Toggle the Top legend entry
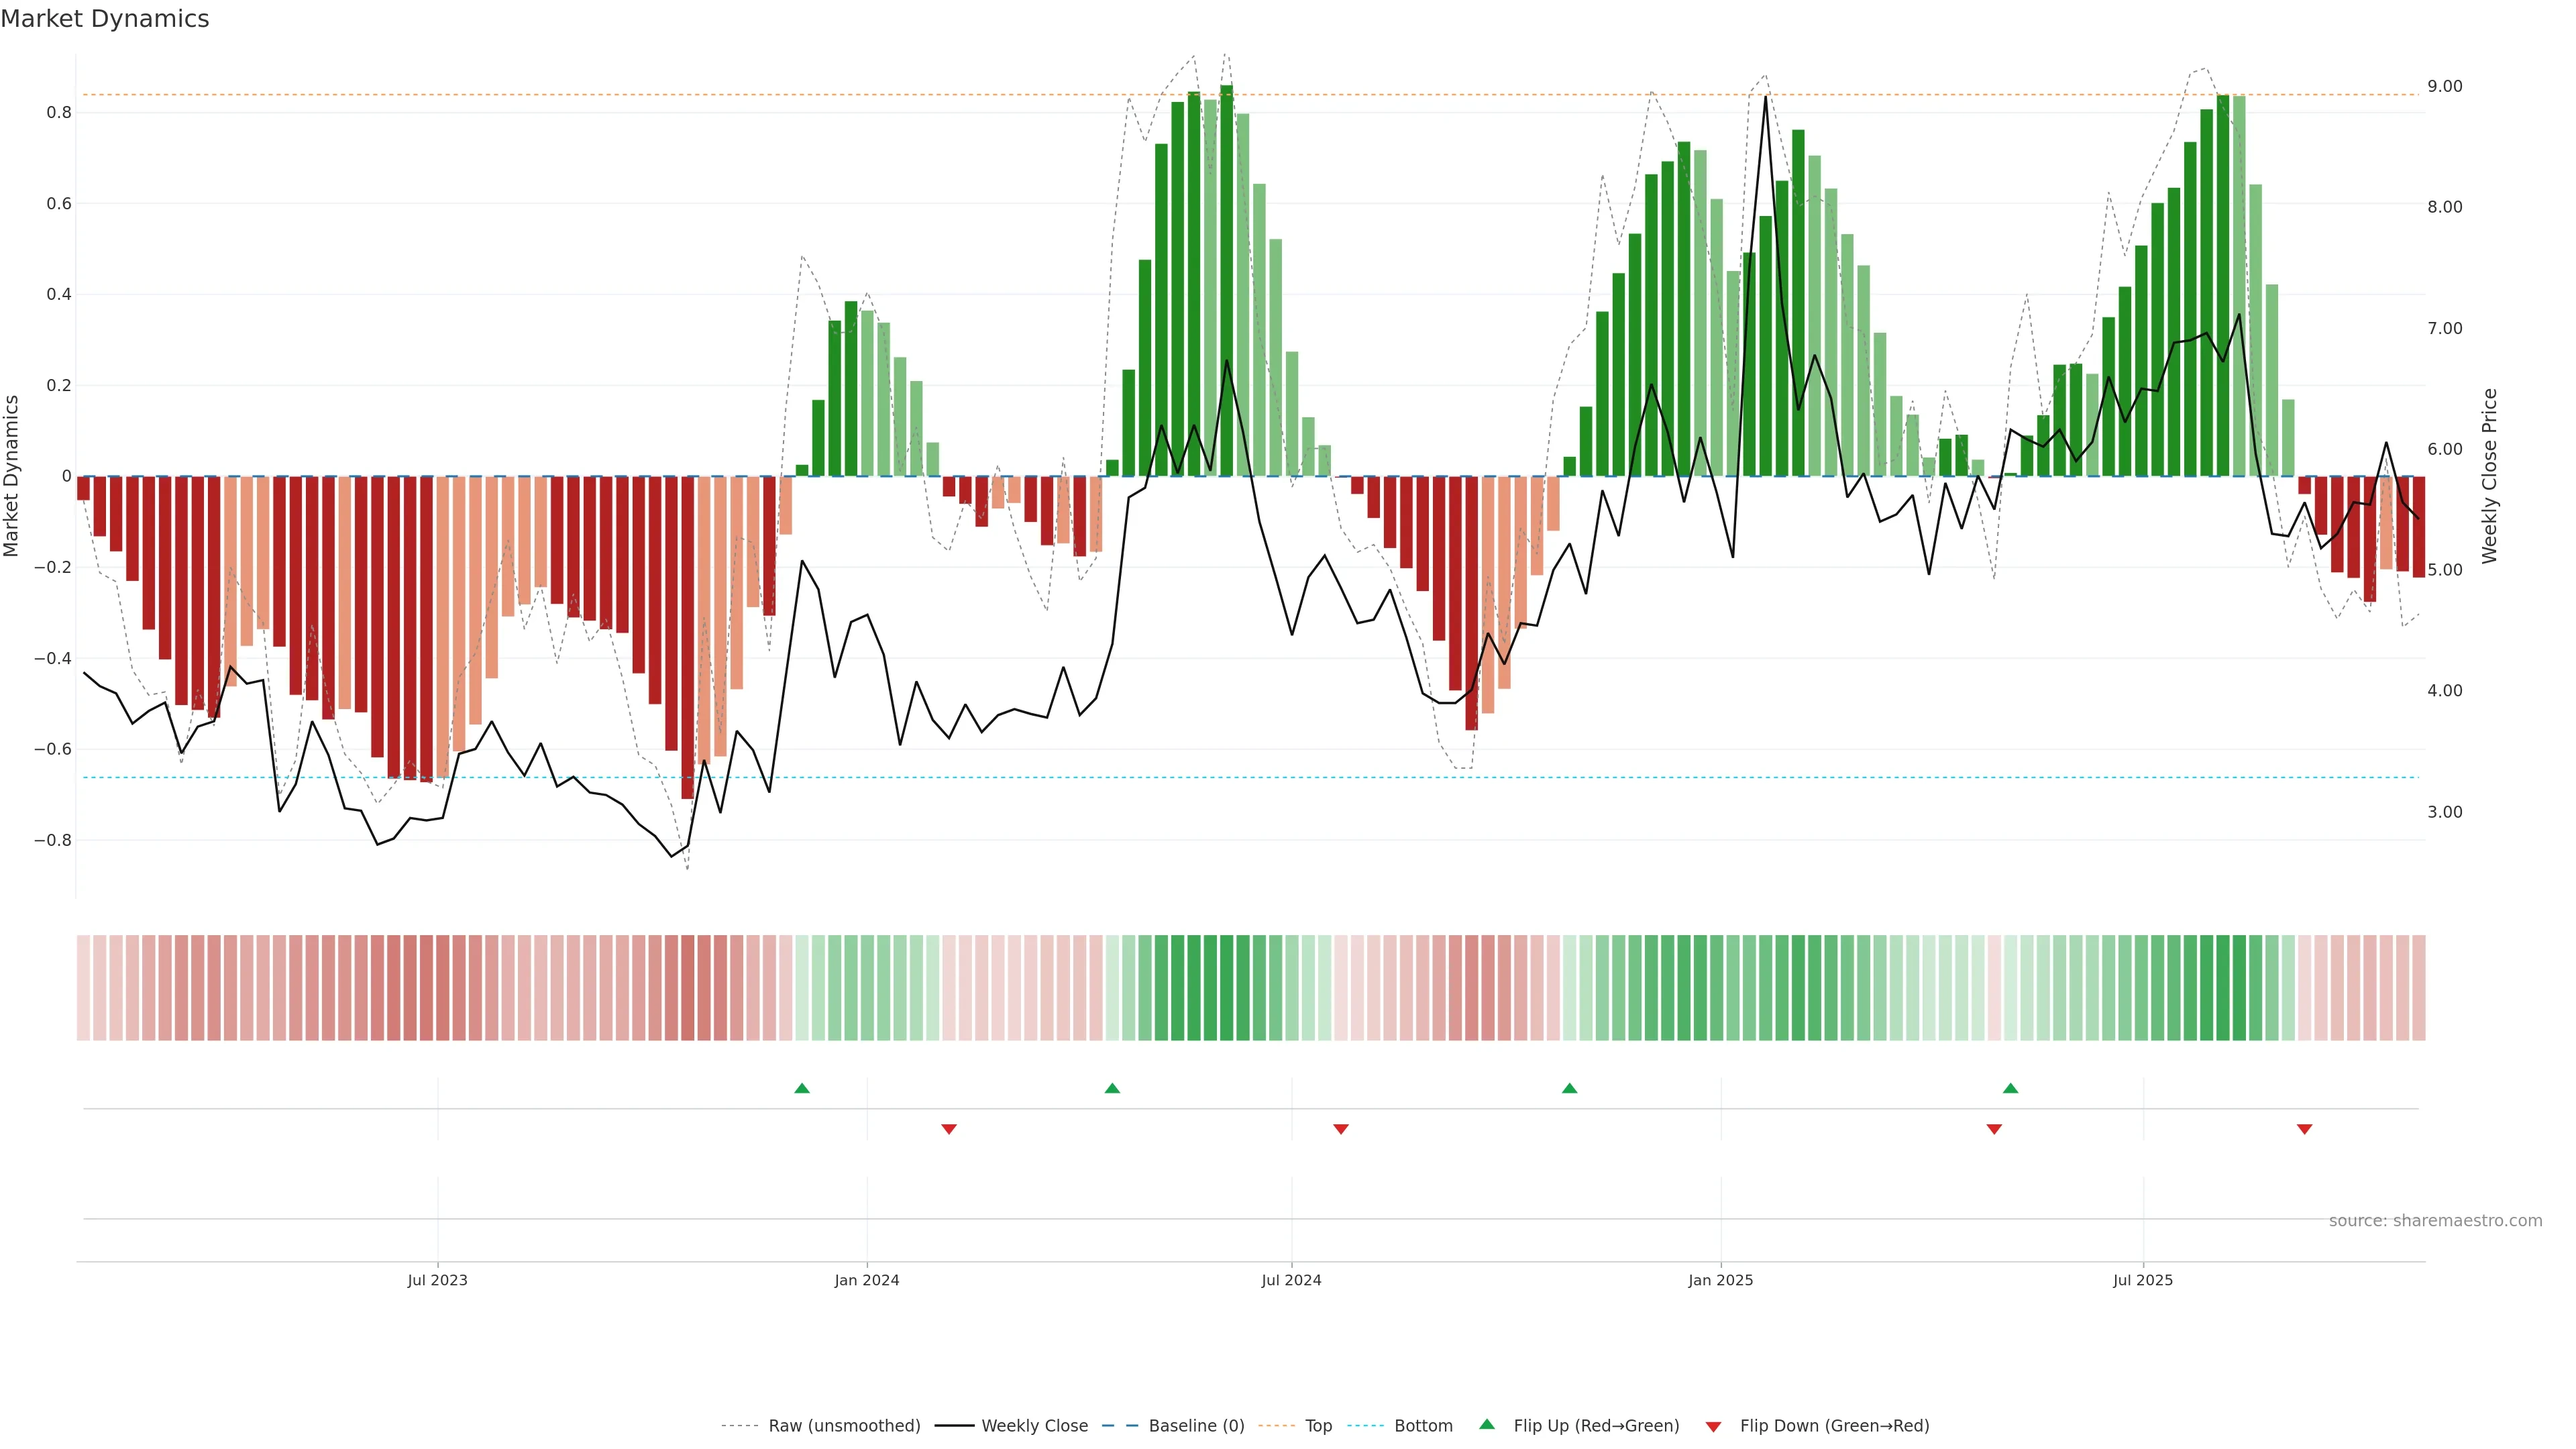 pyautogui.click(x=1318, y=1426)
